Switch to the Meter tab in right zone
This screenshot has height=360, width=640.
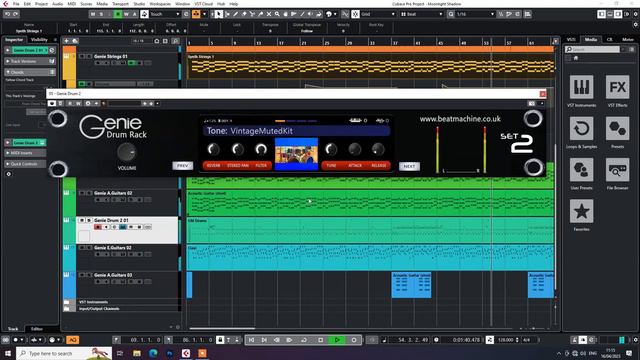click(628, 39)
